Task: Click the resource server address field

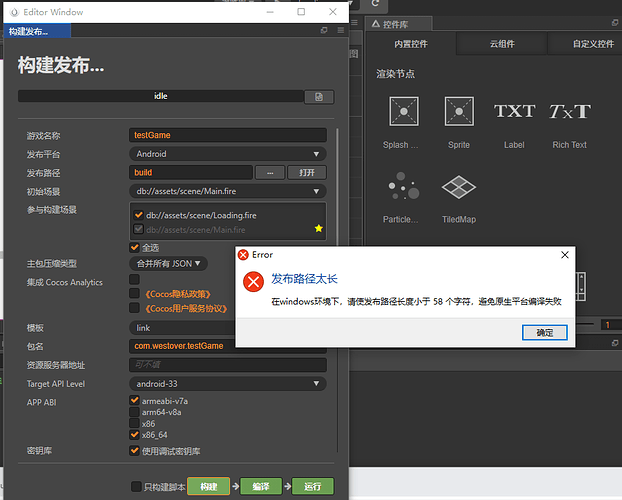Action: 228,365
